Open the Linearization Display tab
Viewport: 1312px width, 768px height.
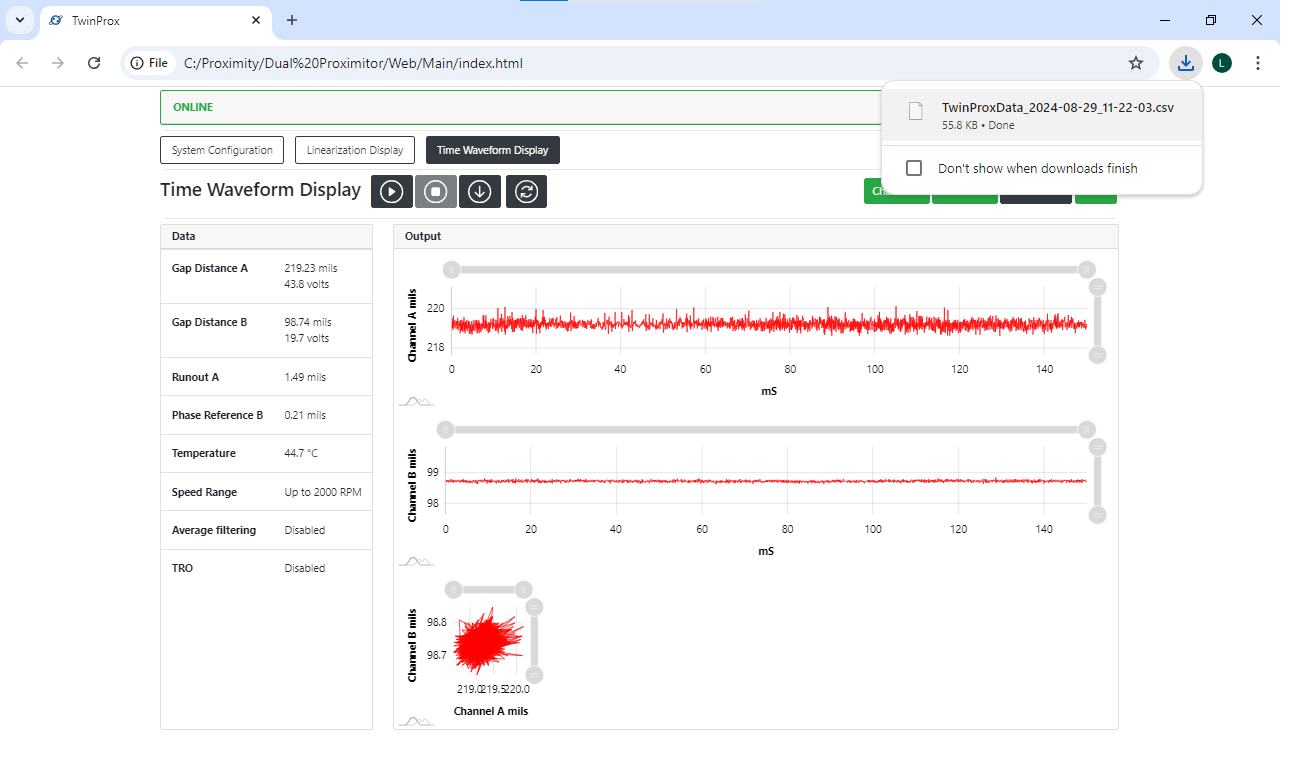(355, 150)
